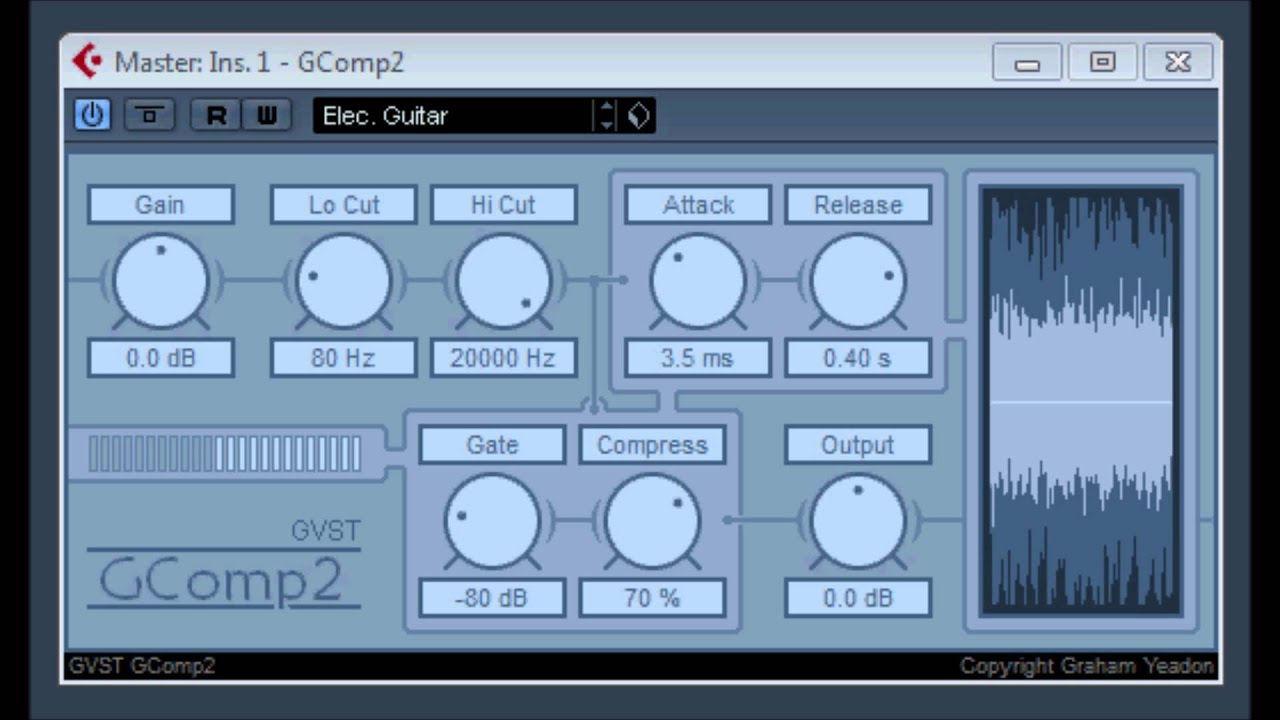Click the preset up/down stepper arrows
The image size is (1280, 720).
[x=606, y=115]
